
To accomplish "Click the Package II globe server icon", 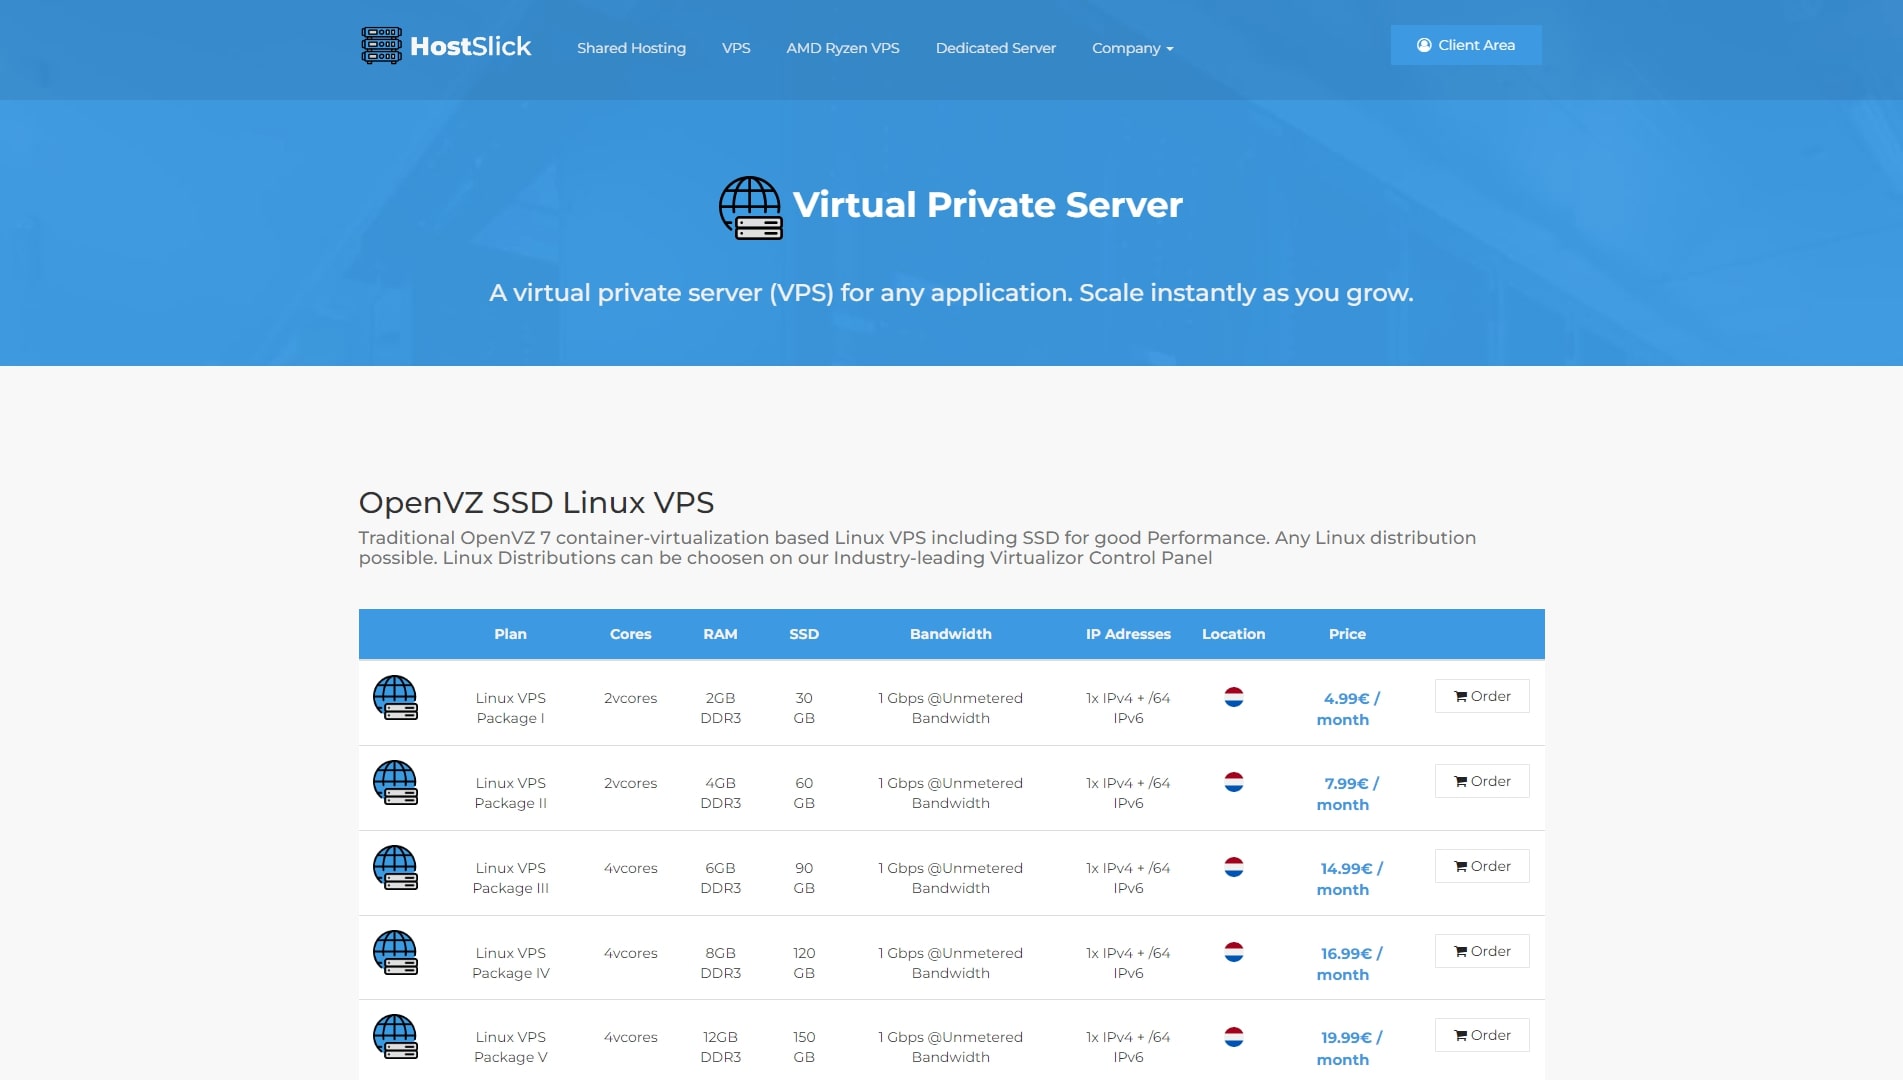I will pyautogui.click(x=395, y=783).
